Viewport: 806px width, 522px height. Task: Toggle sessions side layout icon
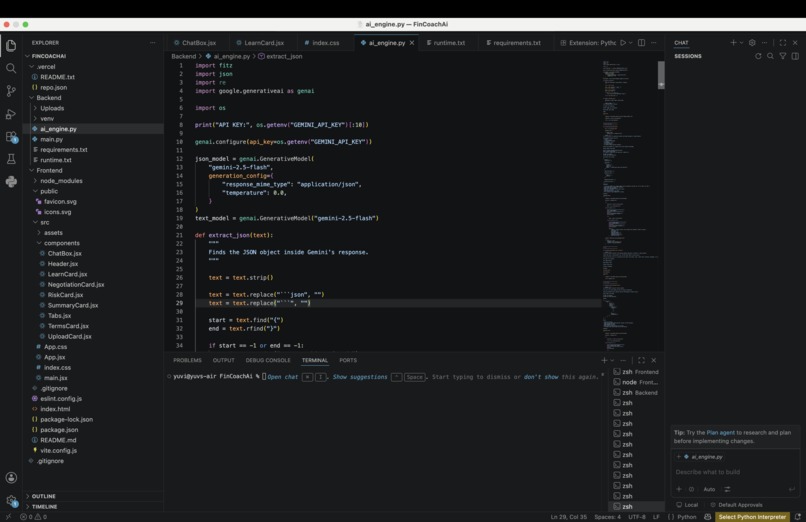pyautogui.click(x=795, y=56)
